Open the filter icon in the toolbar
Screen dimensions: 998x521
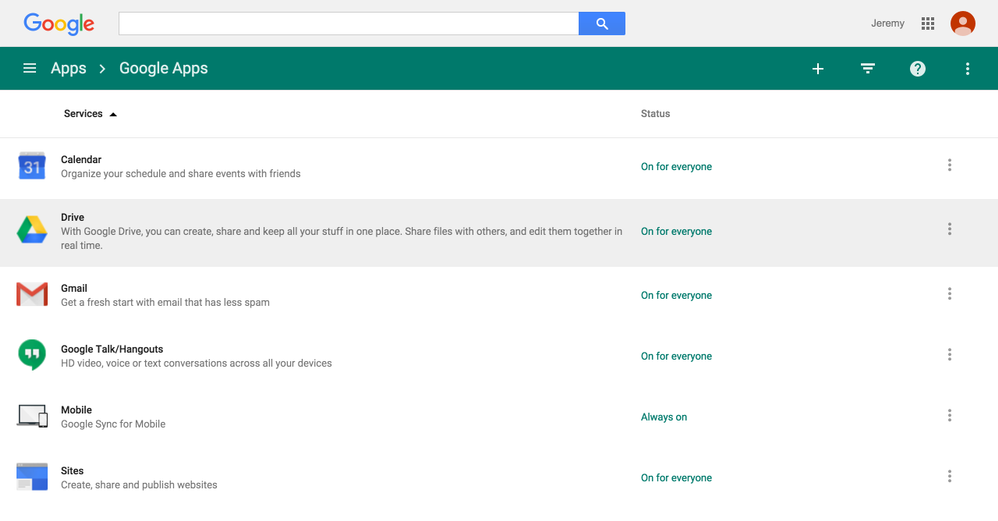click(868, 68)
